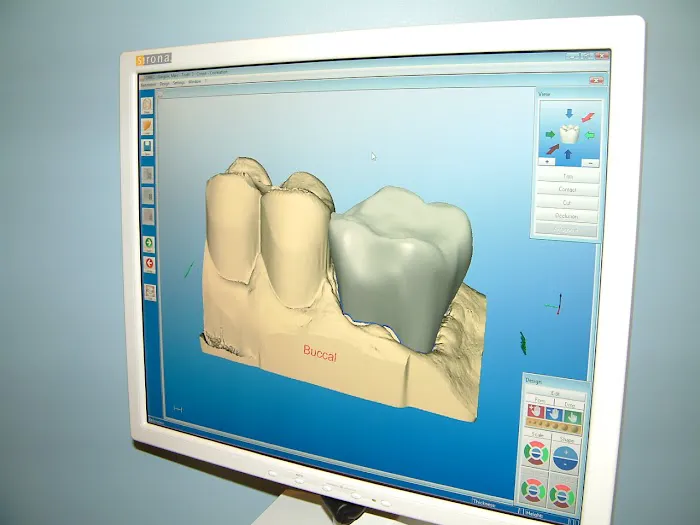The image size is (700, 525).
Task: Click the third greyed-out icon in left toolbar
Action: click(x=149, y=217)
